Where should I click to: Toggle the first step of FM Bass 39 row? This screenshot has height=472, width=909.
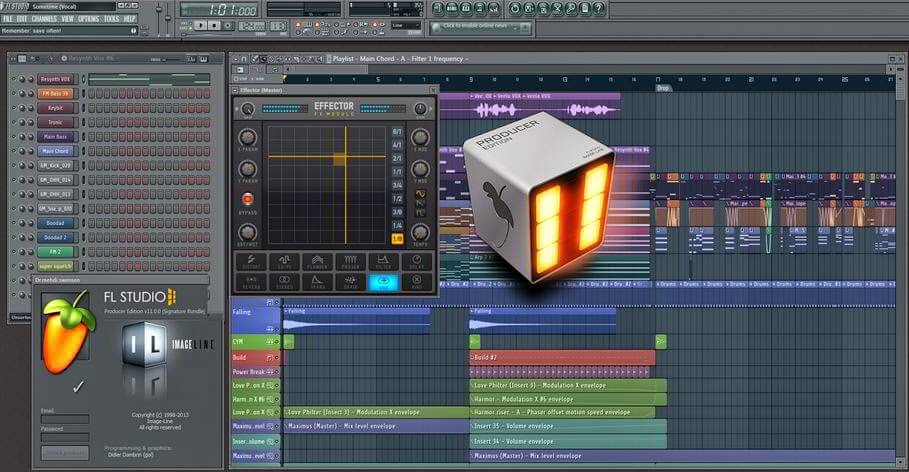point(92,93)
